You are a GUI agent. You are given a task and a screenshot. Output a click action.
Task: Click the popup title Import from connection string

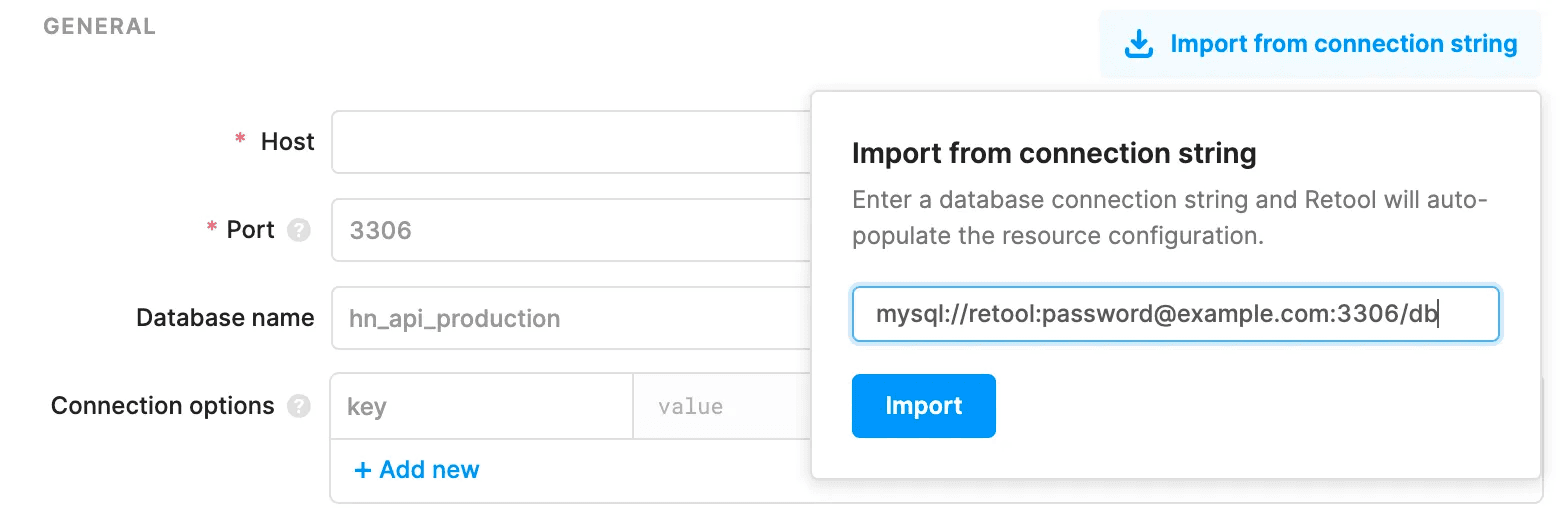coord(1054,154)
